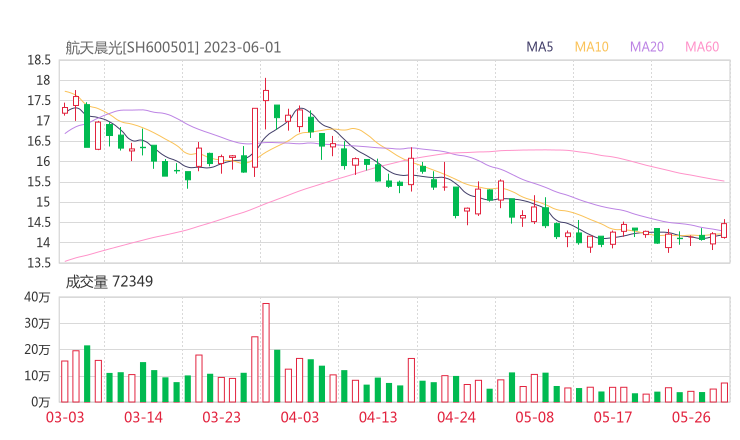Click the 成交量 72349 volume label
The width and height of the screenshot is (740, 440).
pos(109,282)
